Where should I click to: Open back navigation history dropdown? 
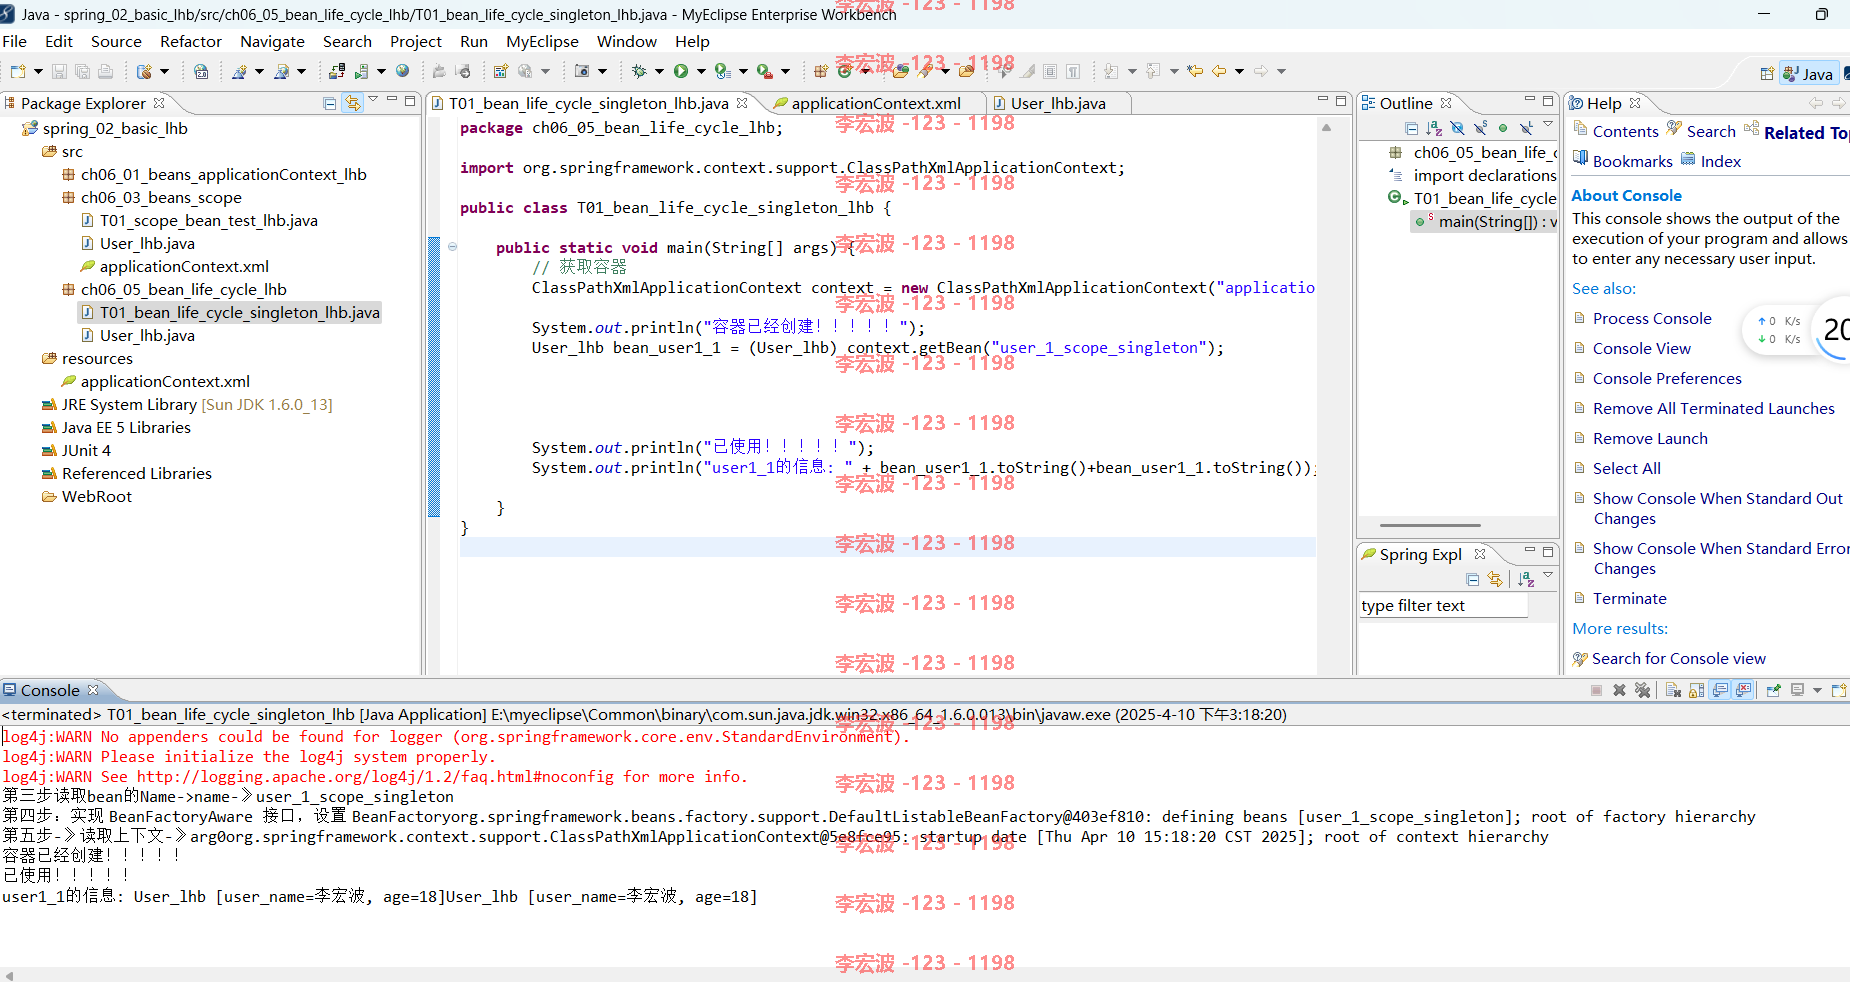point(1239,71)
